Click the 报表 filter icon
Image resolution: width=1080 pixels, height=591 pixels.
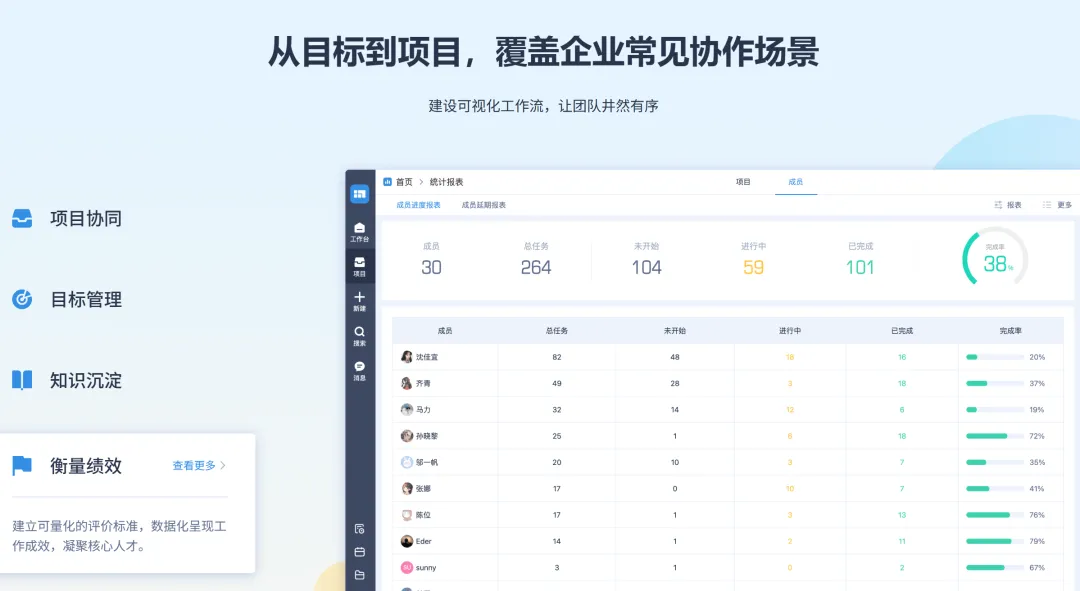pos(998,205)
